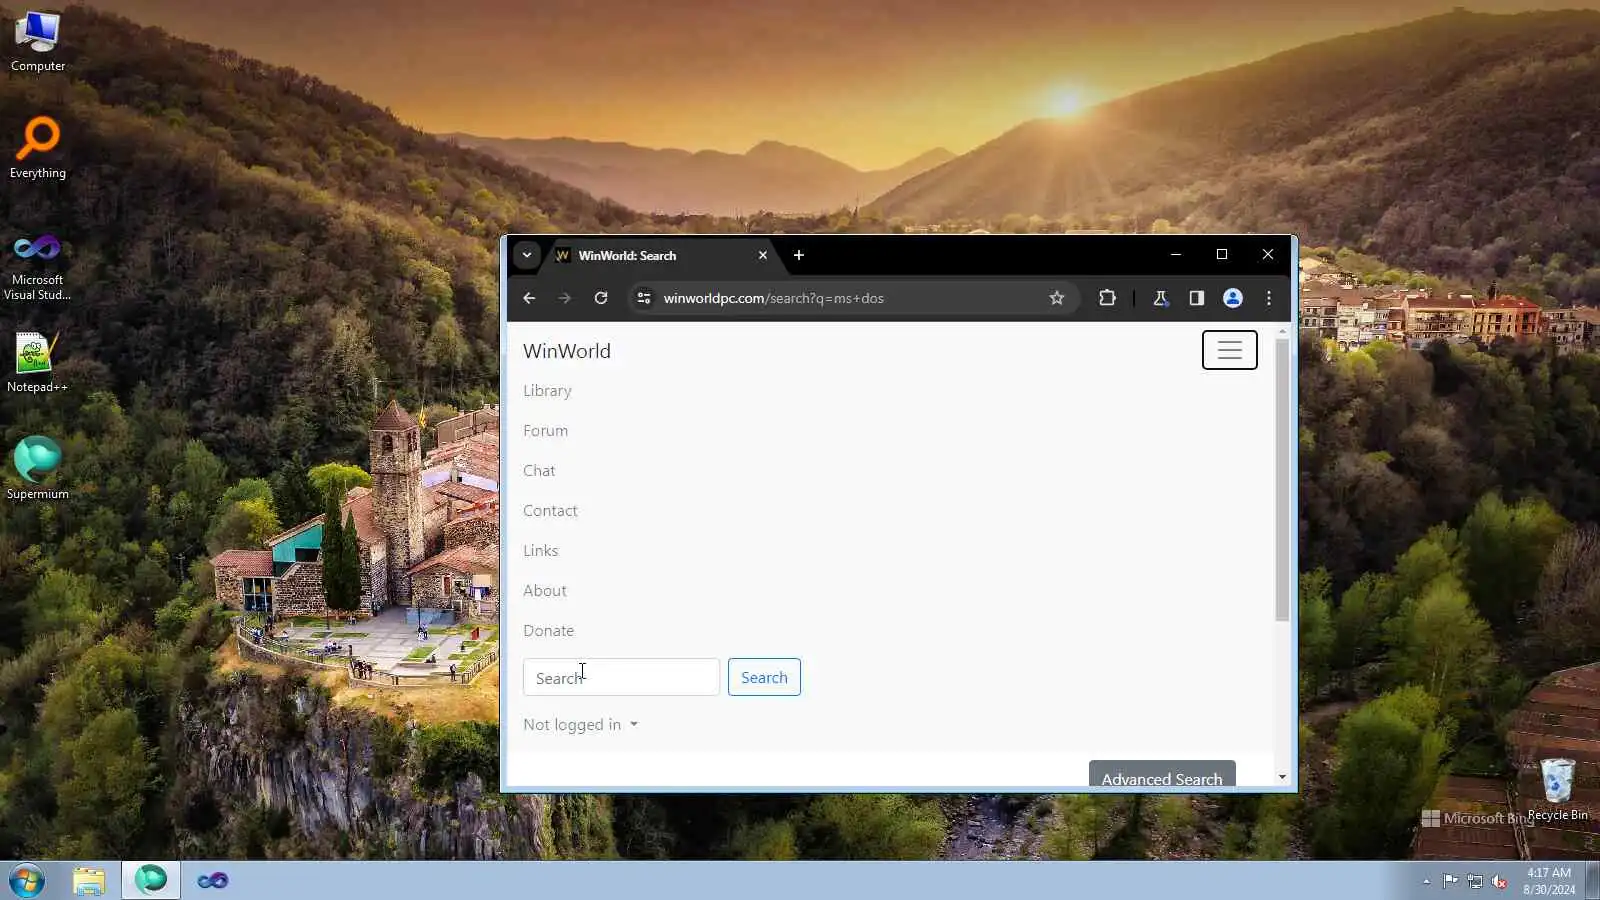The image size is (1600, 900).
Task: Click the scrollbar down arrow
Action: point(1282,777)
